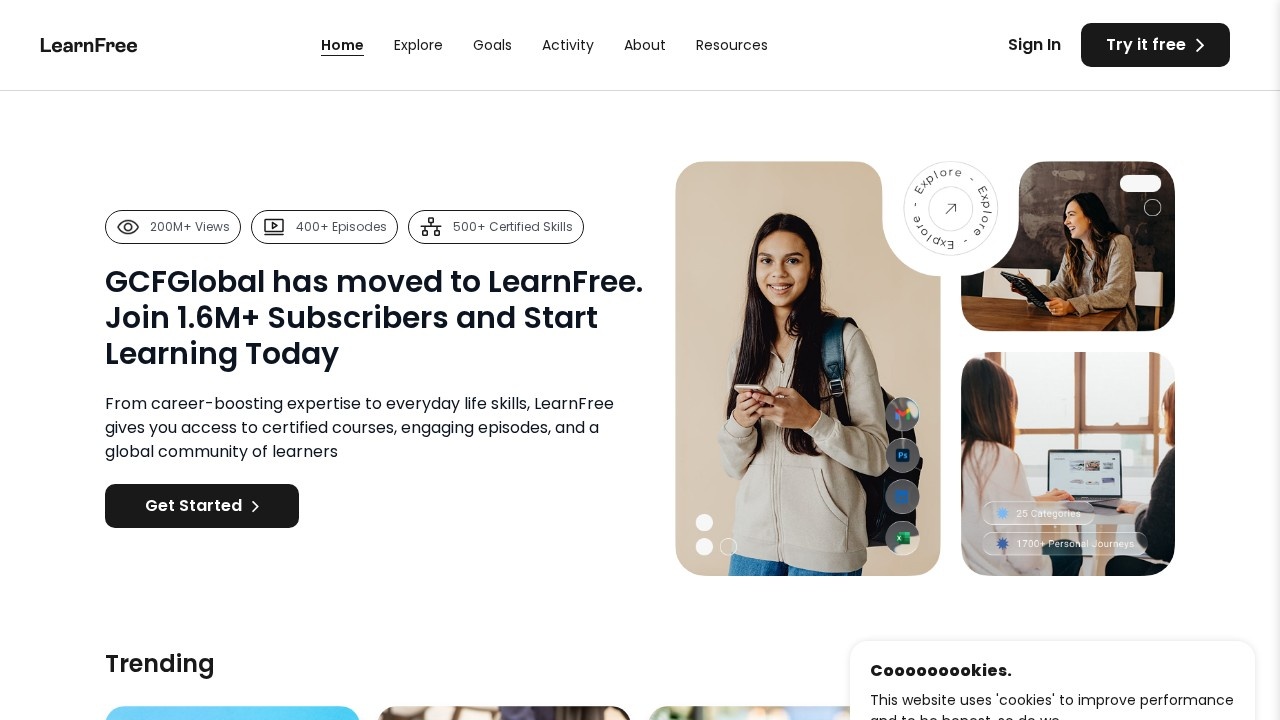1280x720 pixels.
Task: Select the About navigation link
Action: pos(645,45)
